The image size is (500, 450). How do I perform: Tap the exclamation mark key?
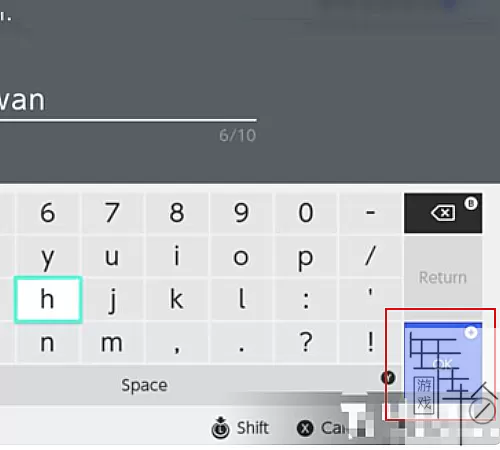370,342
